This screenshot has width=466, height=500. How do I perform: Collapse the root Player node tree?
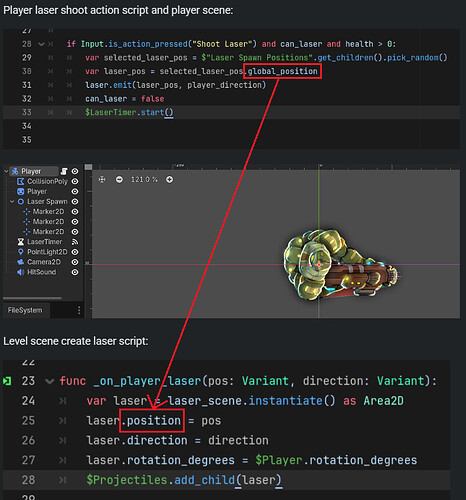6,171
